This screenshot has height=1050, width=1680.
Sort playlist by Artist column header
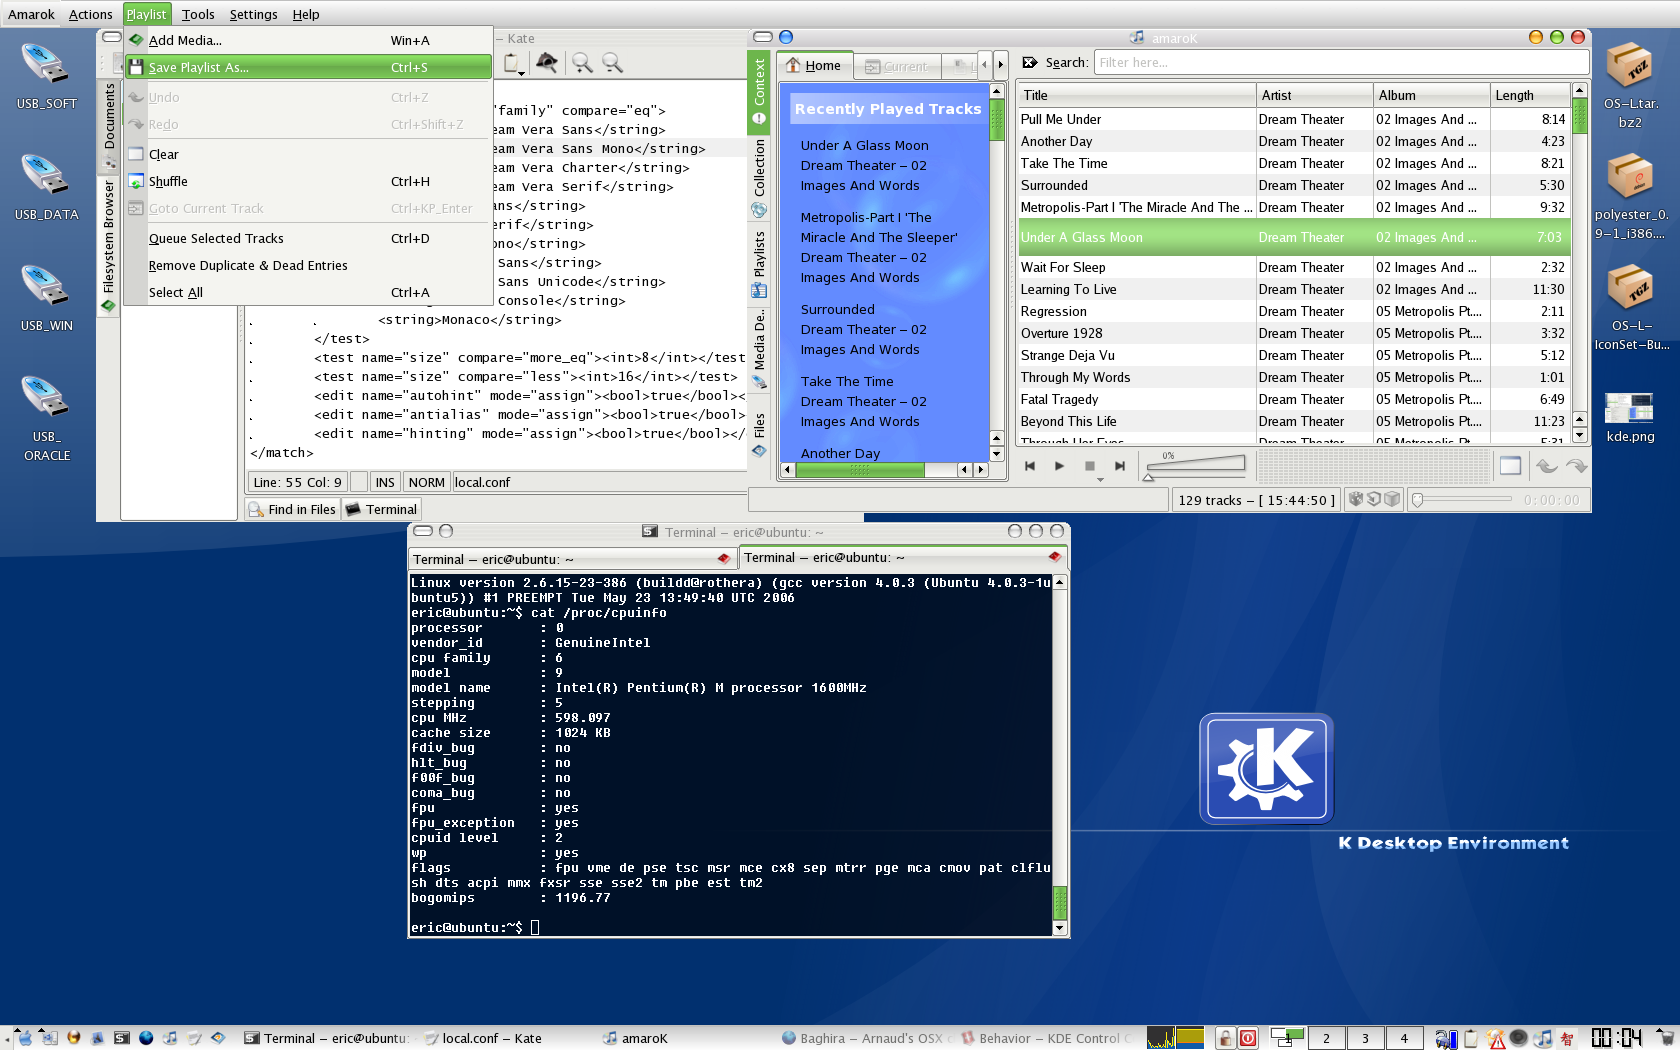1314,95
